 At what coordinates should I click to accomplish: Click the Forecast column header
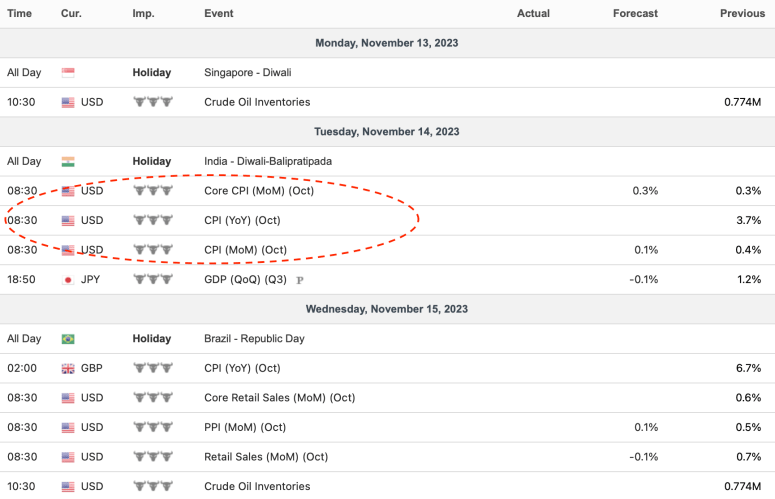point(635,13)
